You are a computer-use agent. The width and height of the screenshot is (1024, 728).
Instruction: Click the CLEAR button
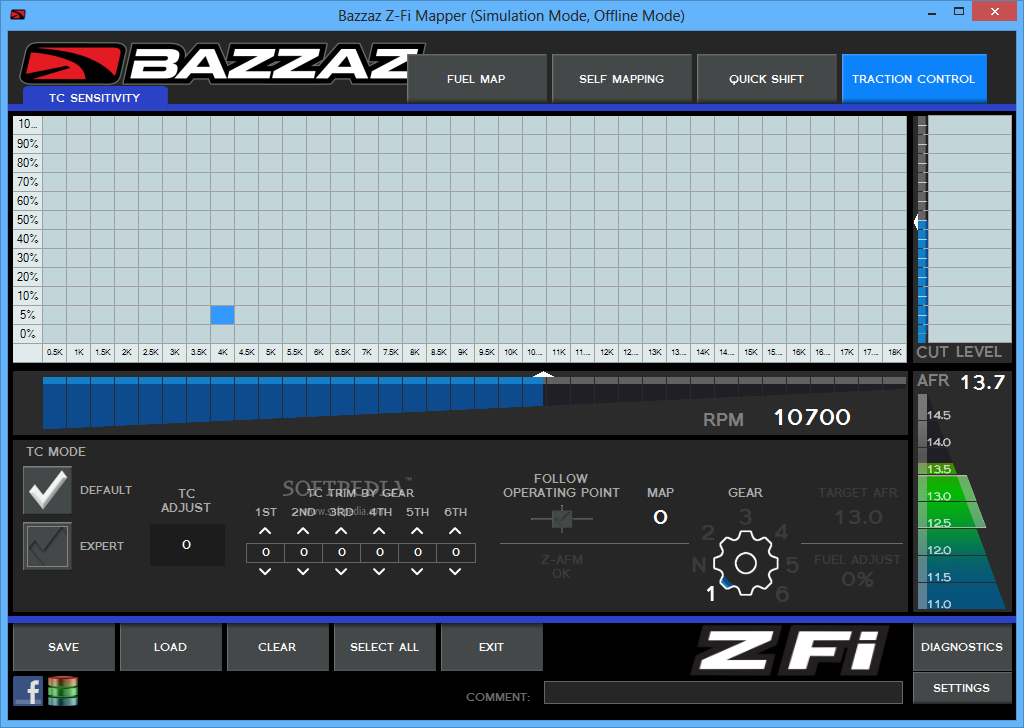click(277, 647)
